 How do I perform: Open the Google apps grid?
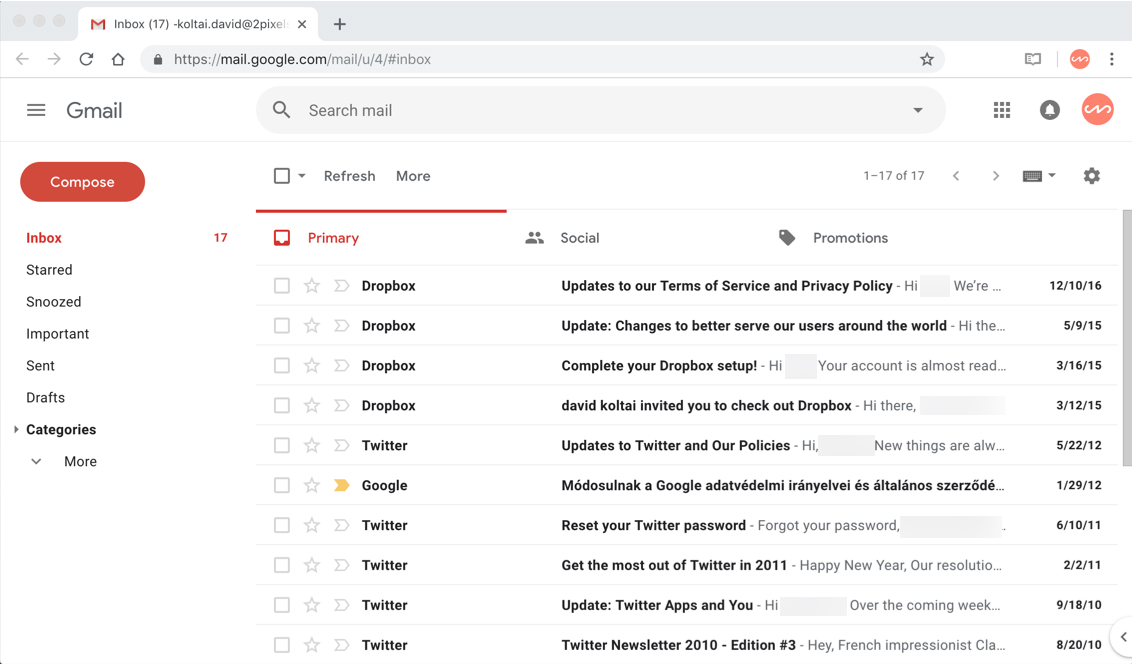pyautogui.click(x=1001, y=110)
